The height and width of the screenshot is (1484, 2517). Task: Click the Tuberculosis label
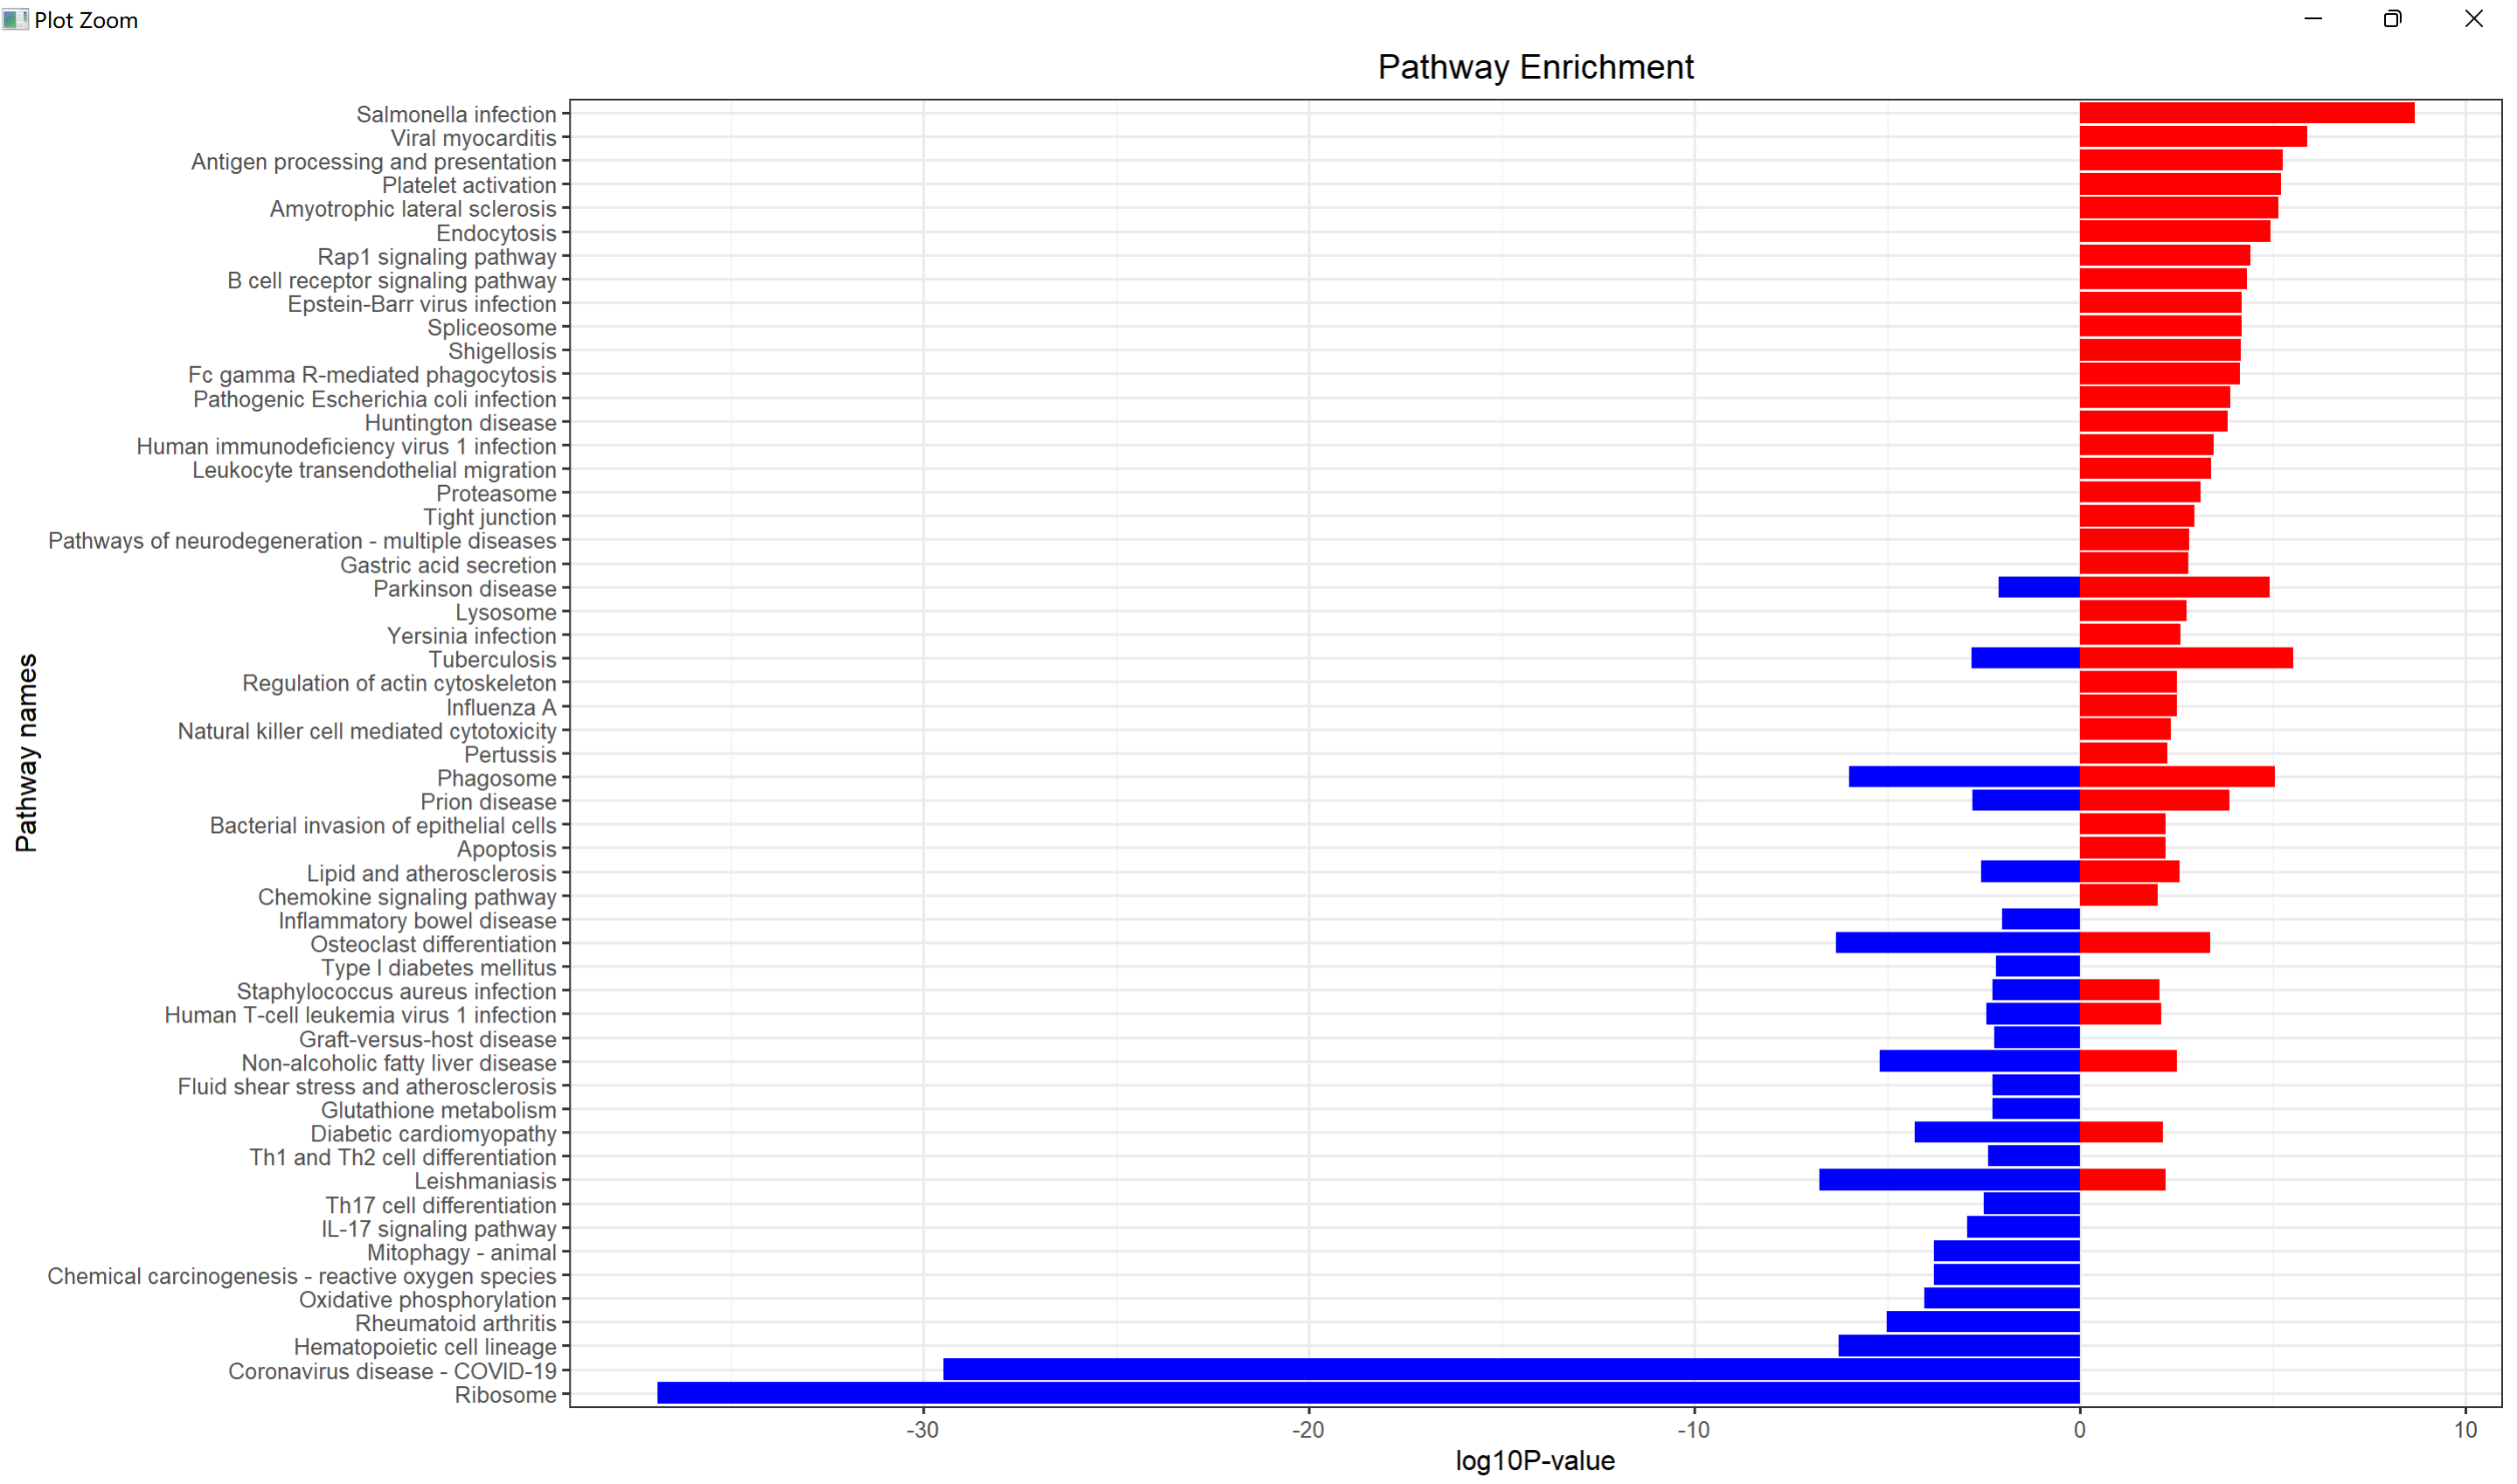click(493, 660)
